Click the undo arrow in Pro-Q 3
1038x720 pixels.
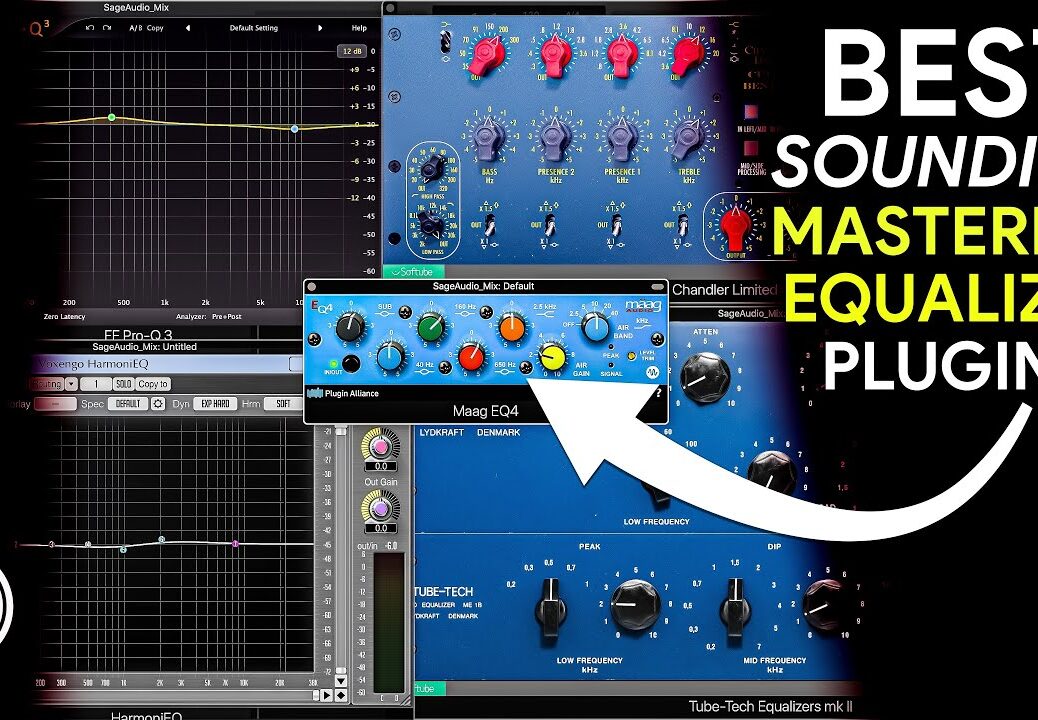(x=90, y=28)
